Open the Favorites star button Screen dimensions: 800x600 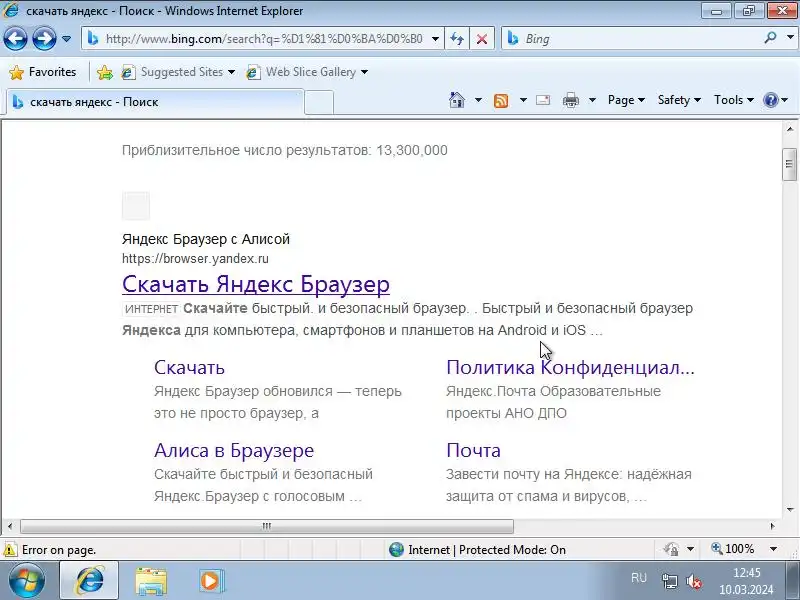pos(43,72)
